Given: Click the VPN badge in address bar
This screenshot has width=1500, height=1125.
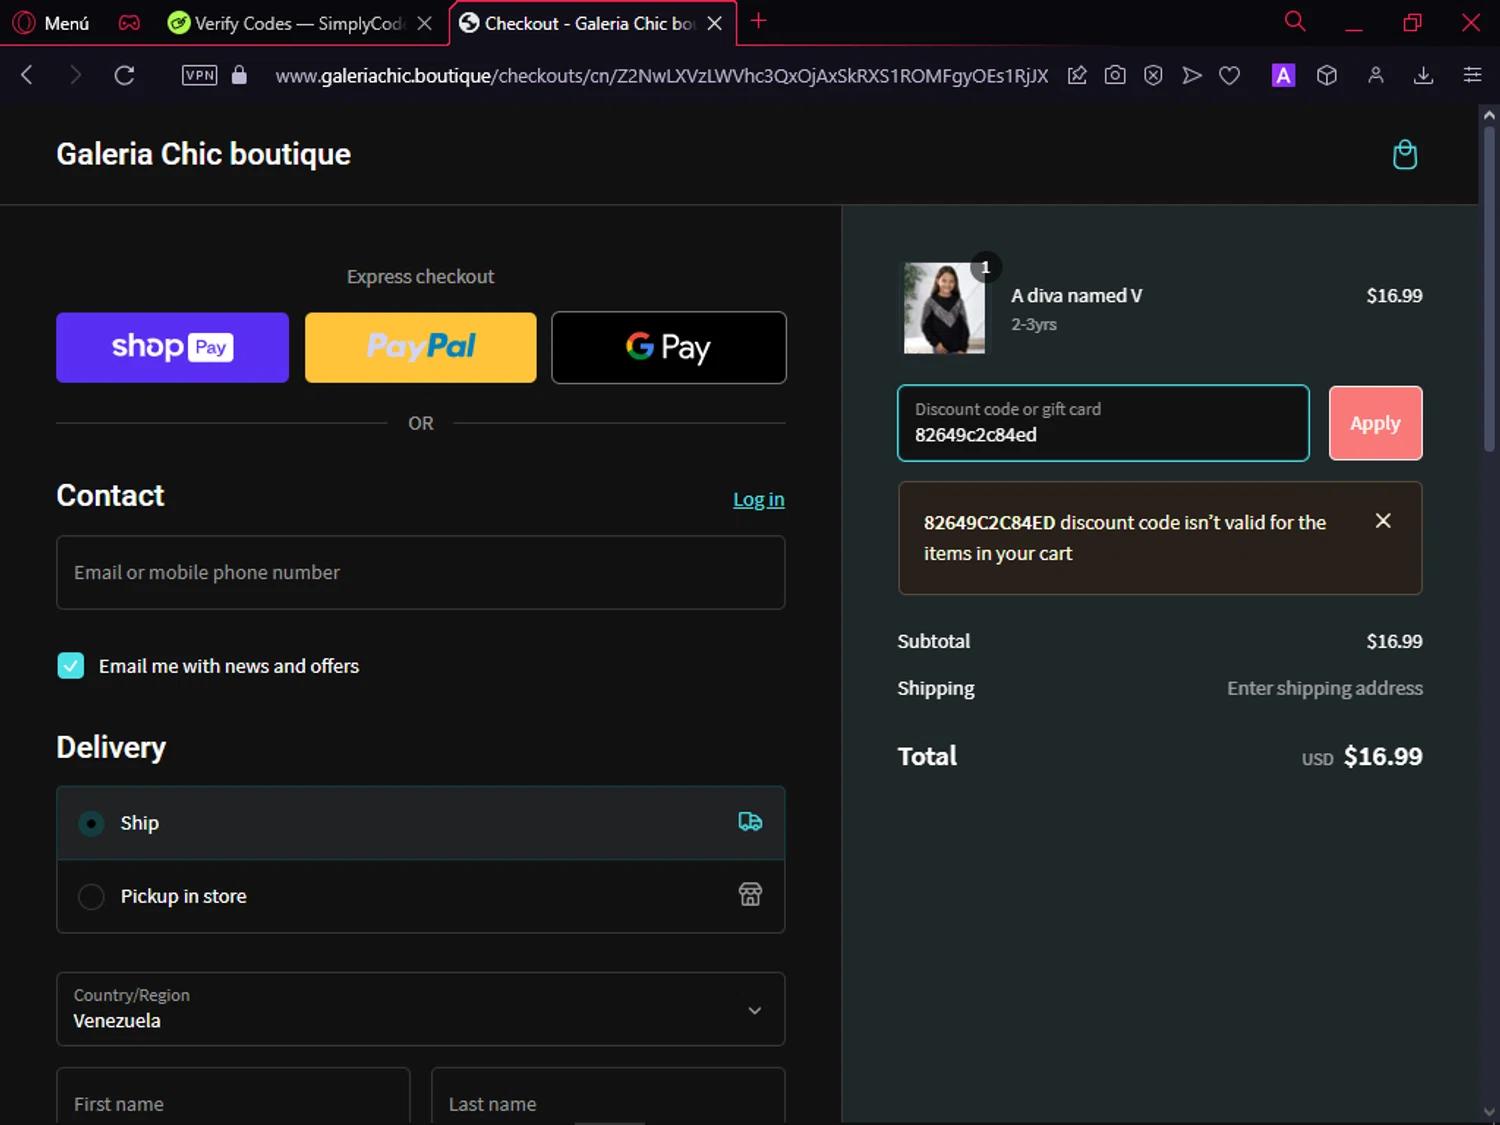Looking at the screenshot, I should 200,75.
